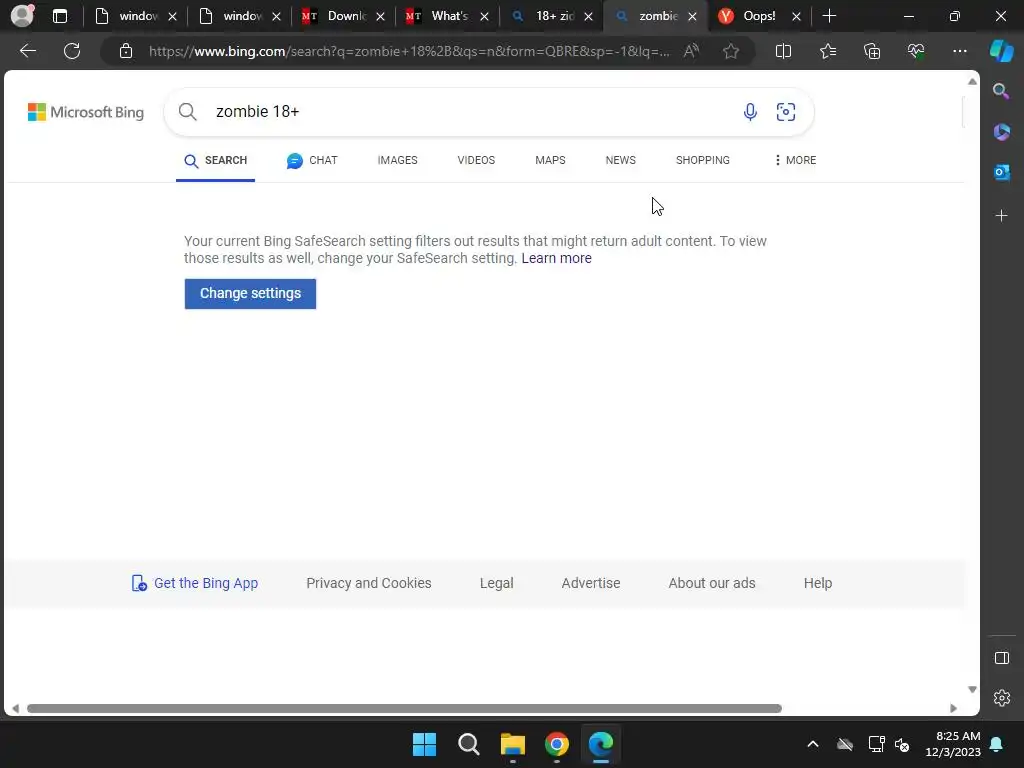Image resolution: width=1024 pixels, height=768 pixels.
Task: Switch to the Images tab
Action: click(397, 160)
